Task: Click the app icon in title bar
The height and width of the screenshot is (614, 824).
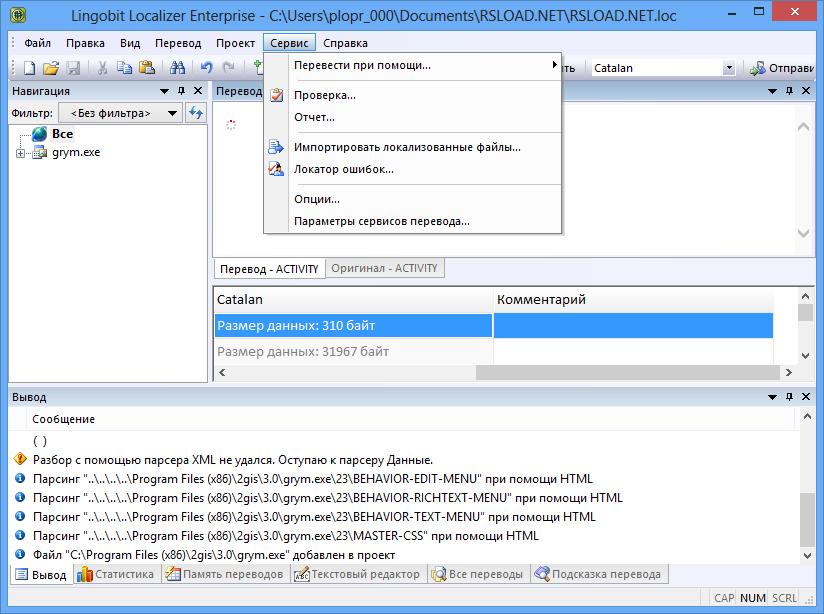Action: click(x=18, y=15)
